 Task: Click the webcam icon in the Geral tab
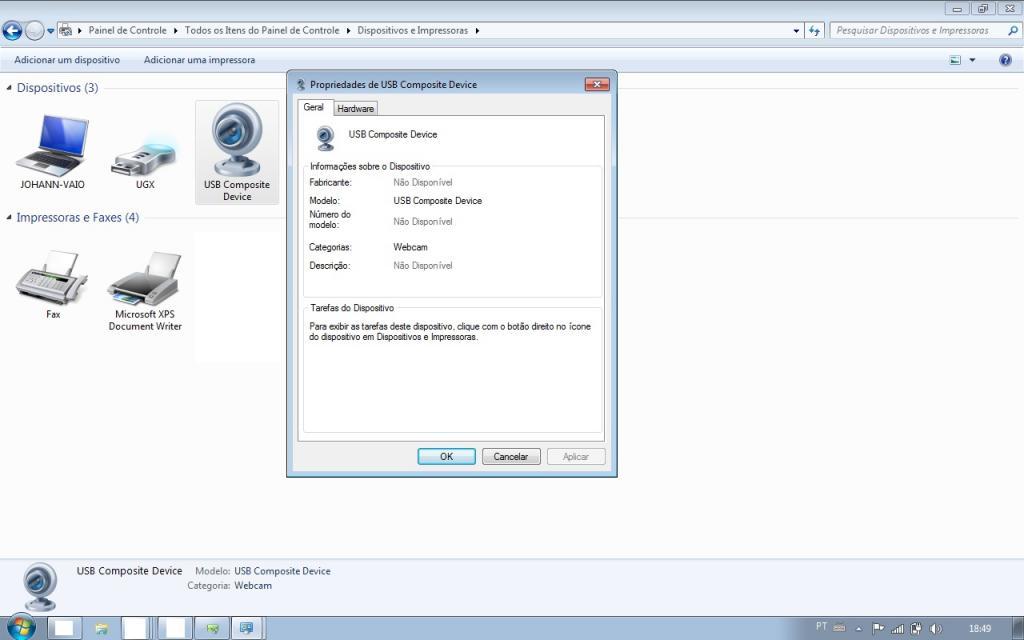325,138
